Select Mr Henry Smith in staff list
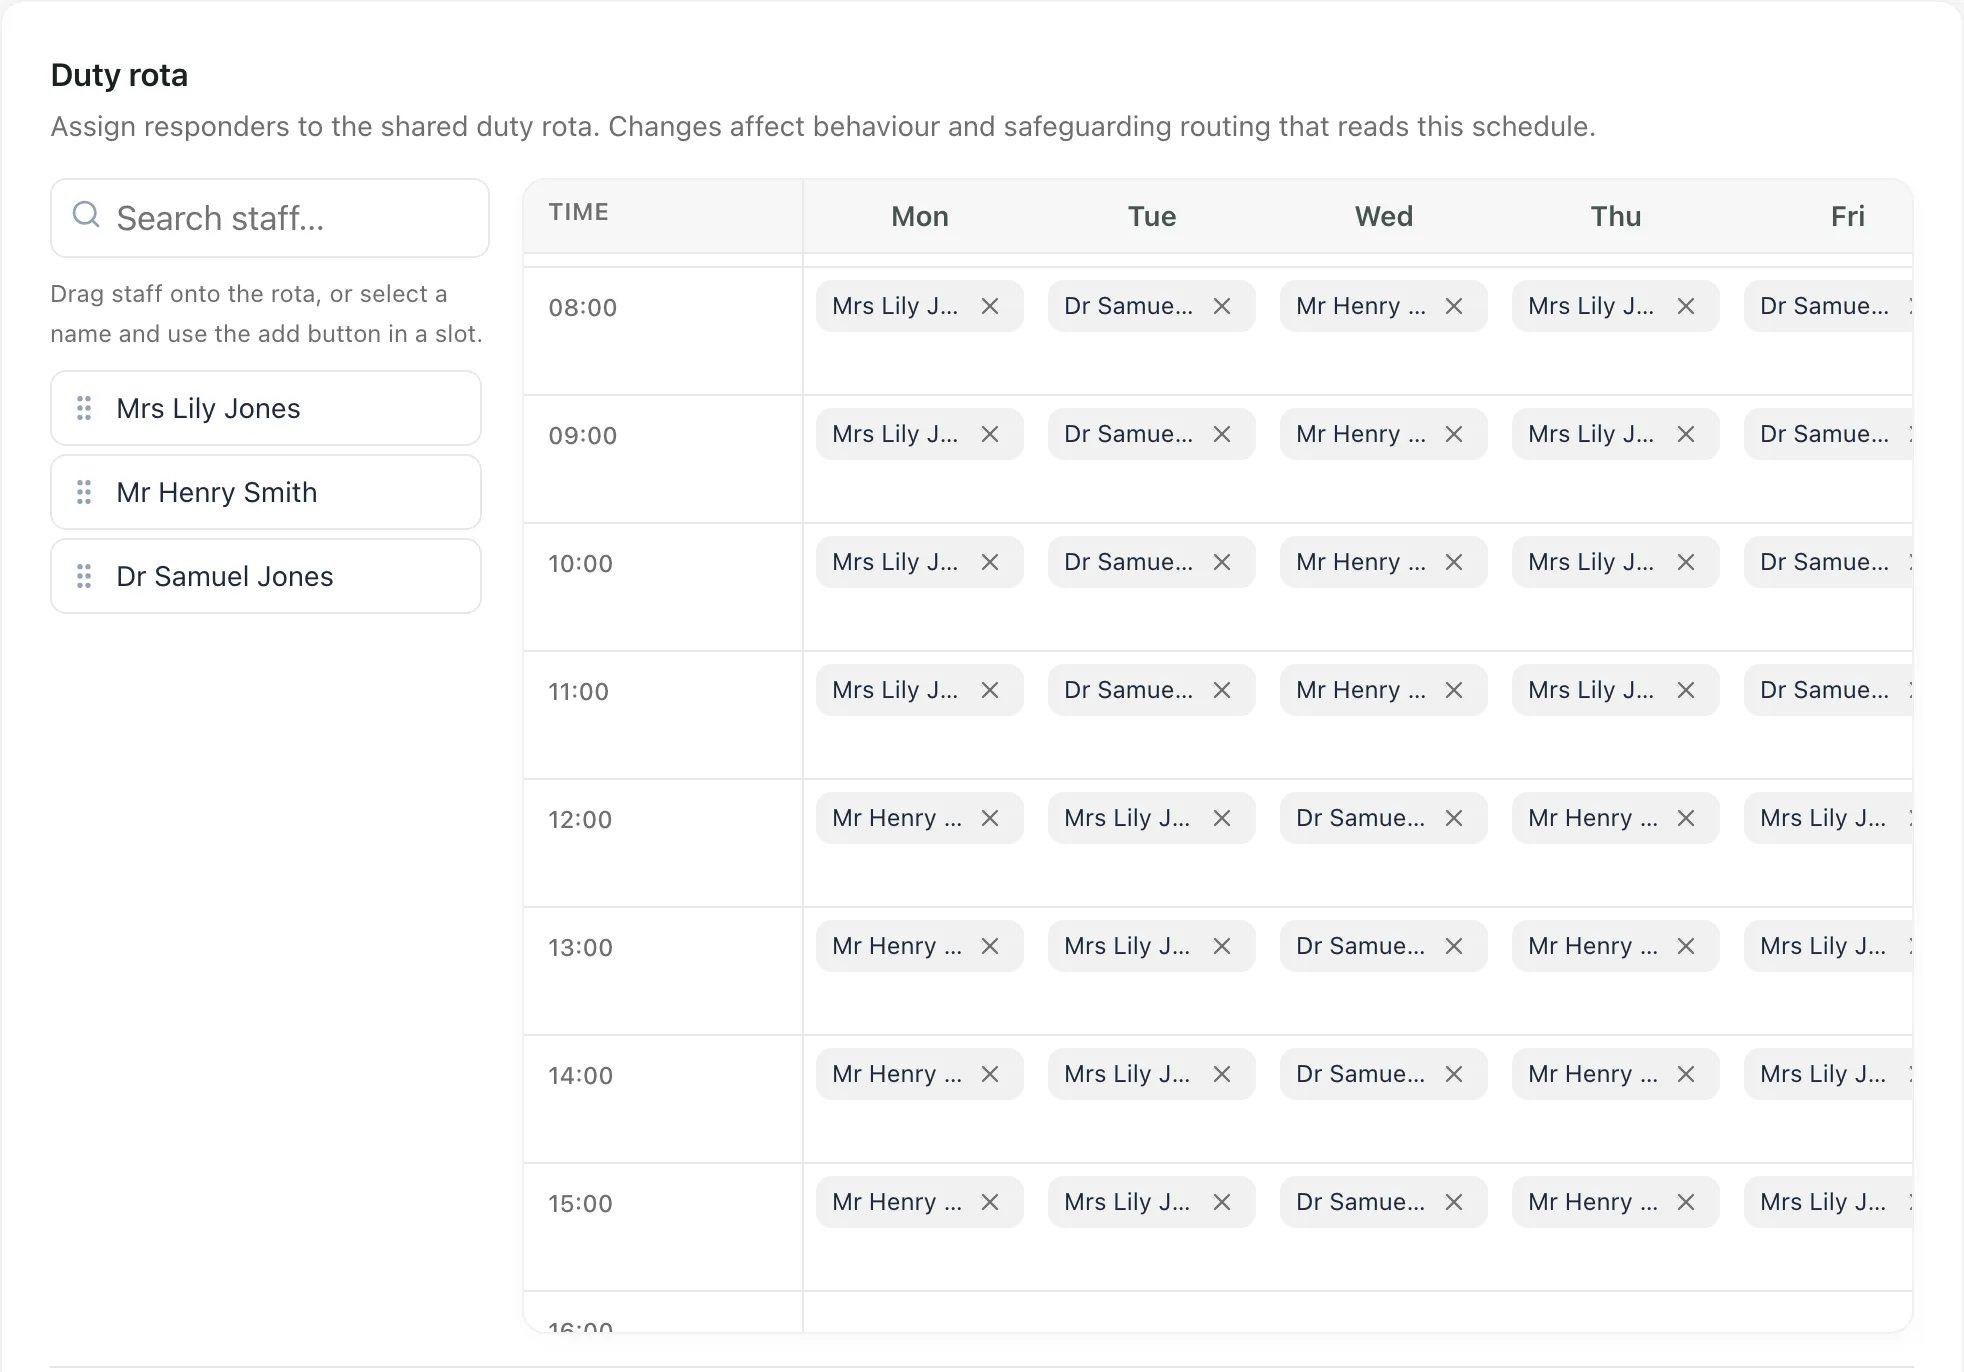Image resolution: width=1964 pixels, height=1372 pixels. 266,492
